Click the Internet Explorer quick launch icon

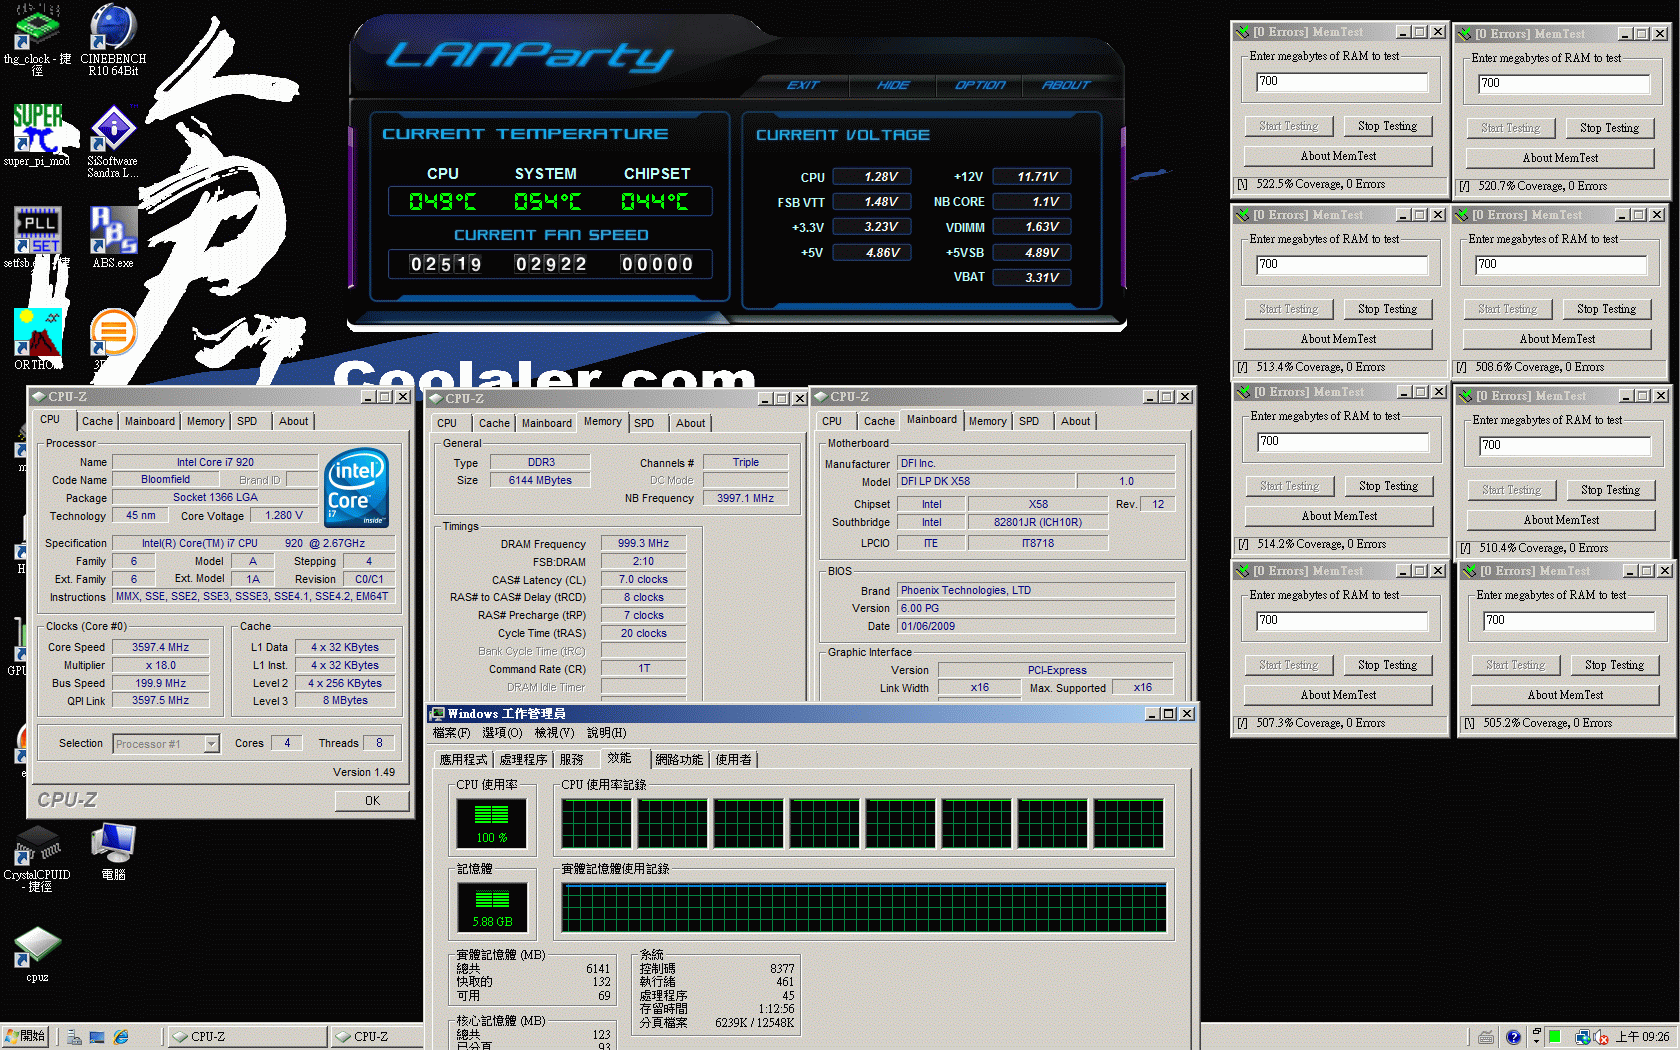point(121,1037)
